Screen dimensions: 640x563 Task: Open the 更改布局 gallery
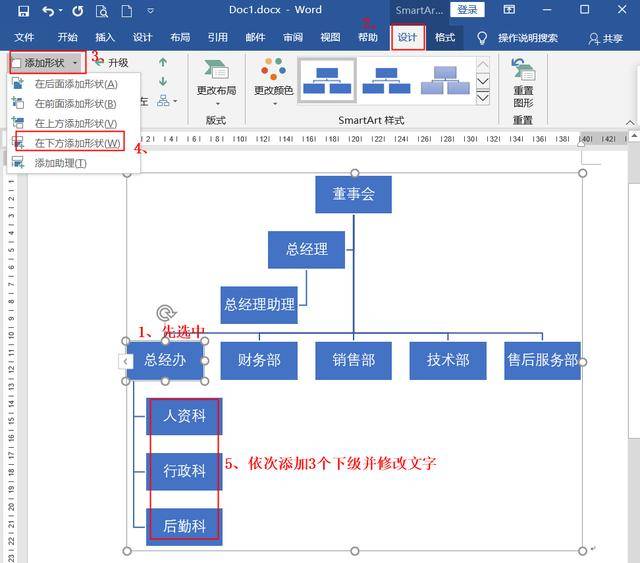tap(216, 84)
